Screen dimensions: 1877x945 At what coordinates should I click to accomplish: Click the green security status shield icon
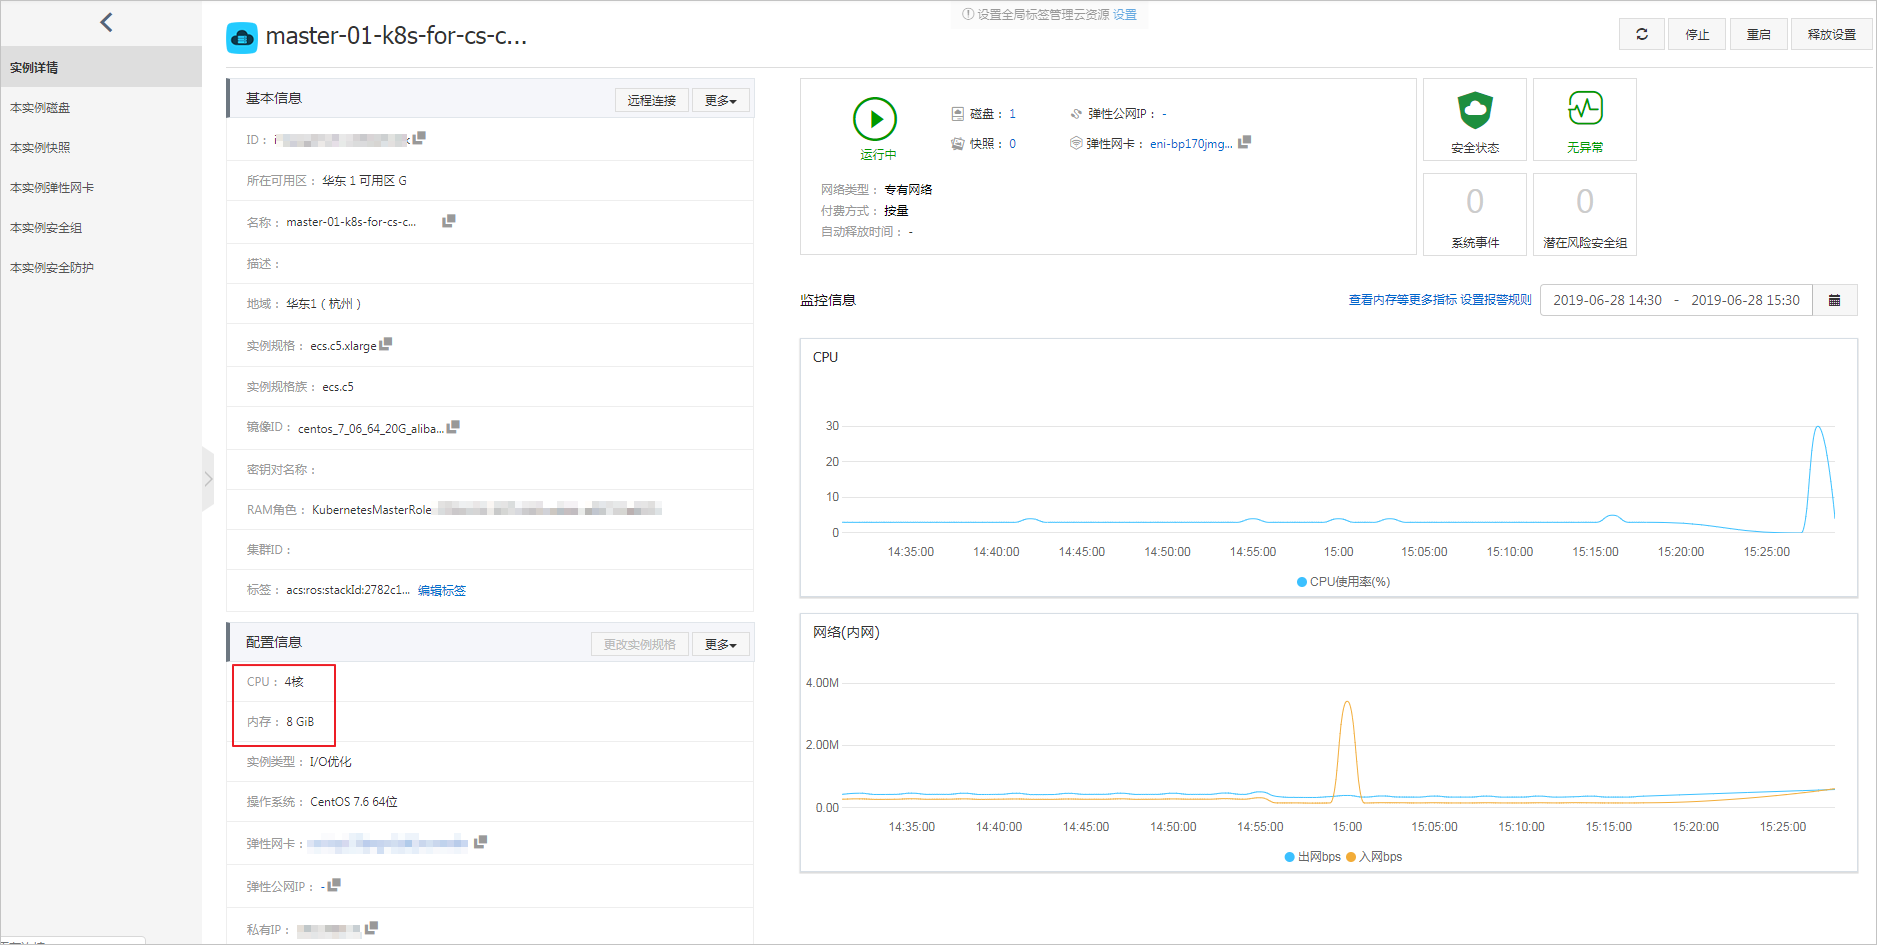[1475, 110]
